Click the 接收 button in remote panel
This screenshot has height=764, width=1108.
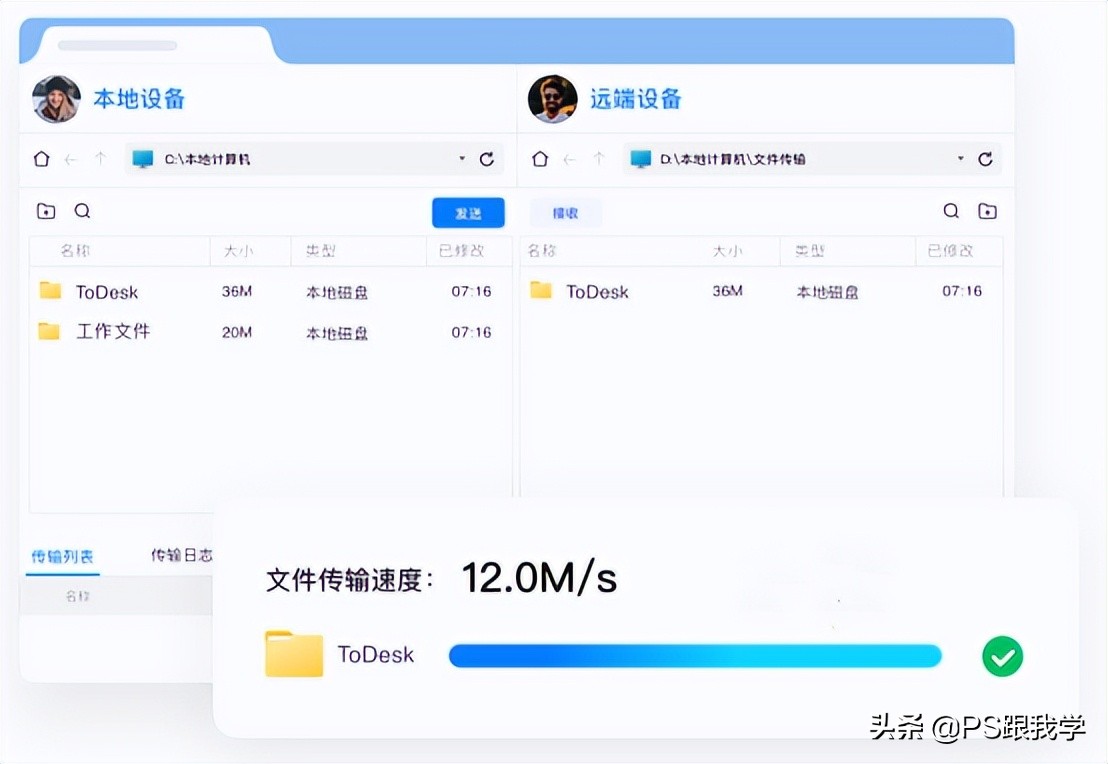click(566, 213)
